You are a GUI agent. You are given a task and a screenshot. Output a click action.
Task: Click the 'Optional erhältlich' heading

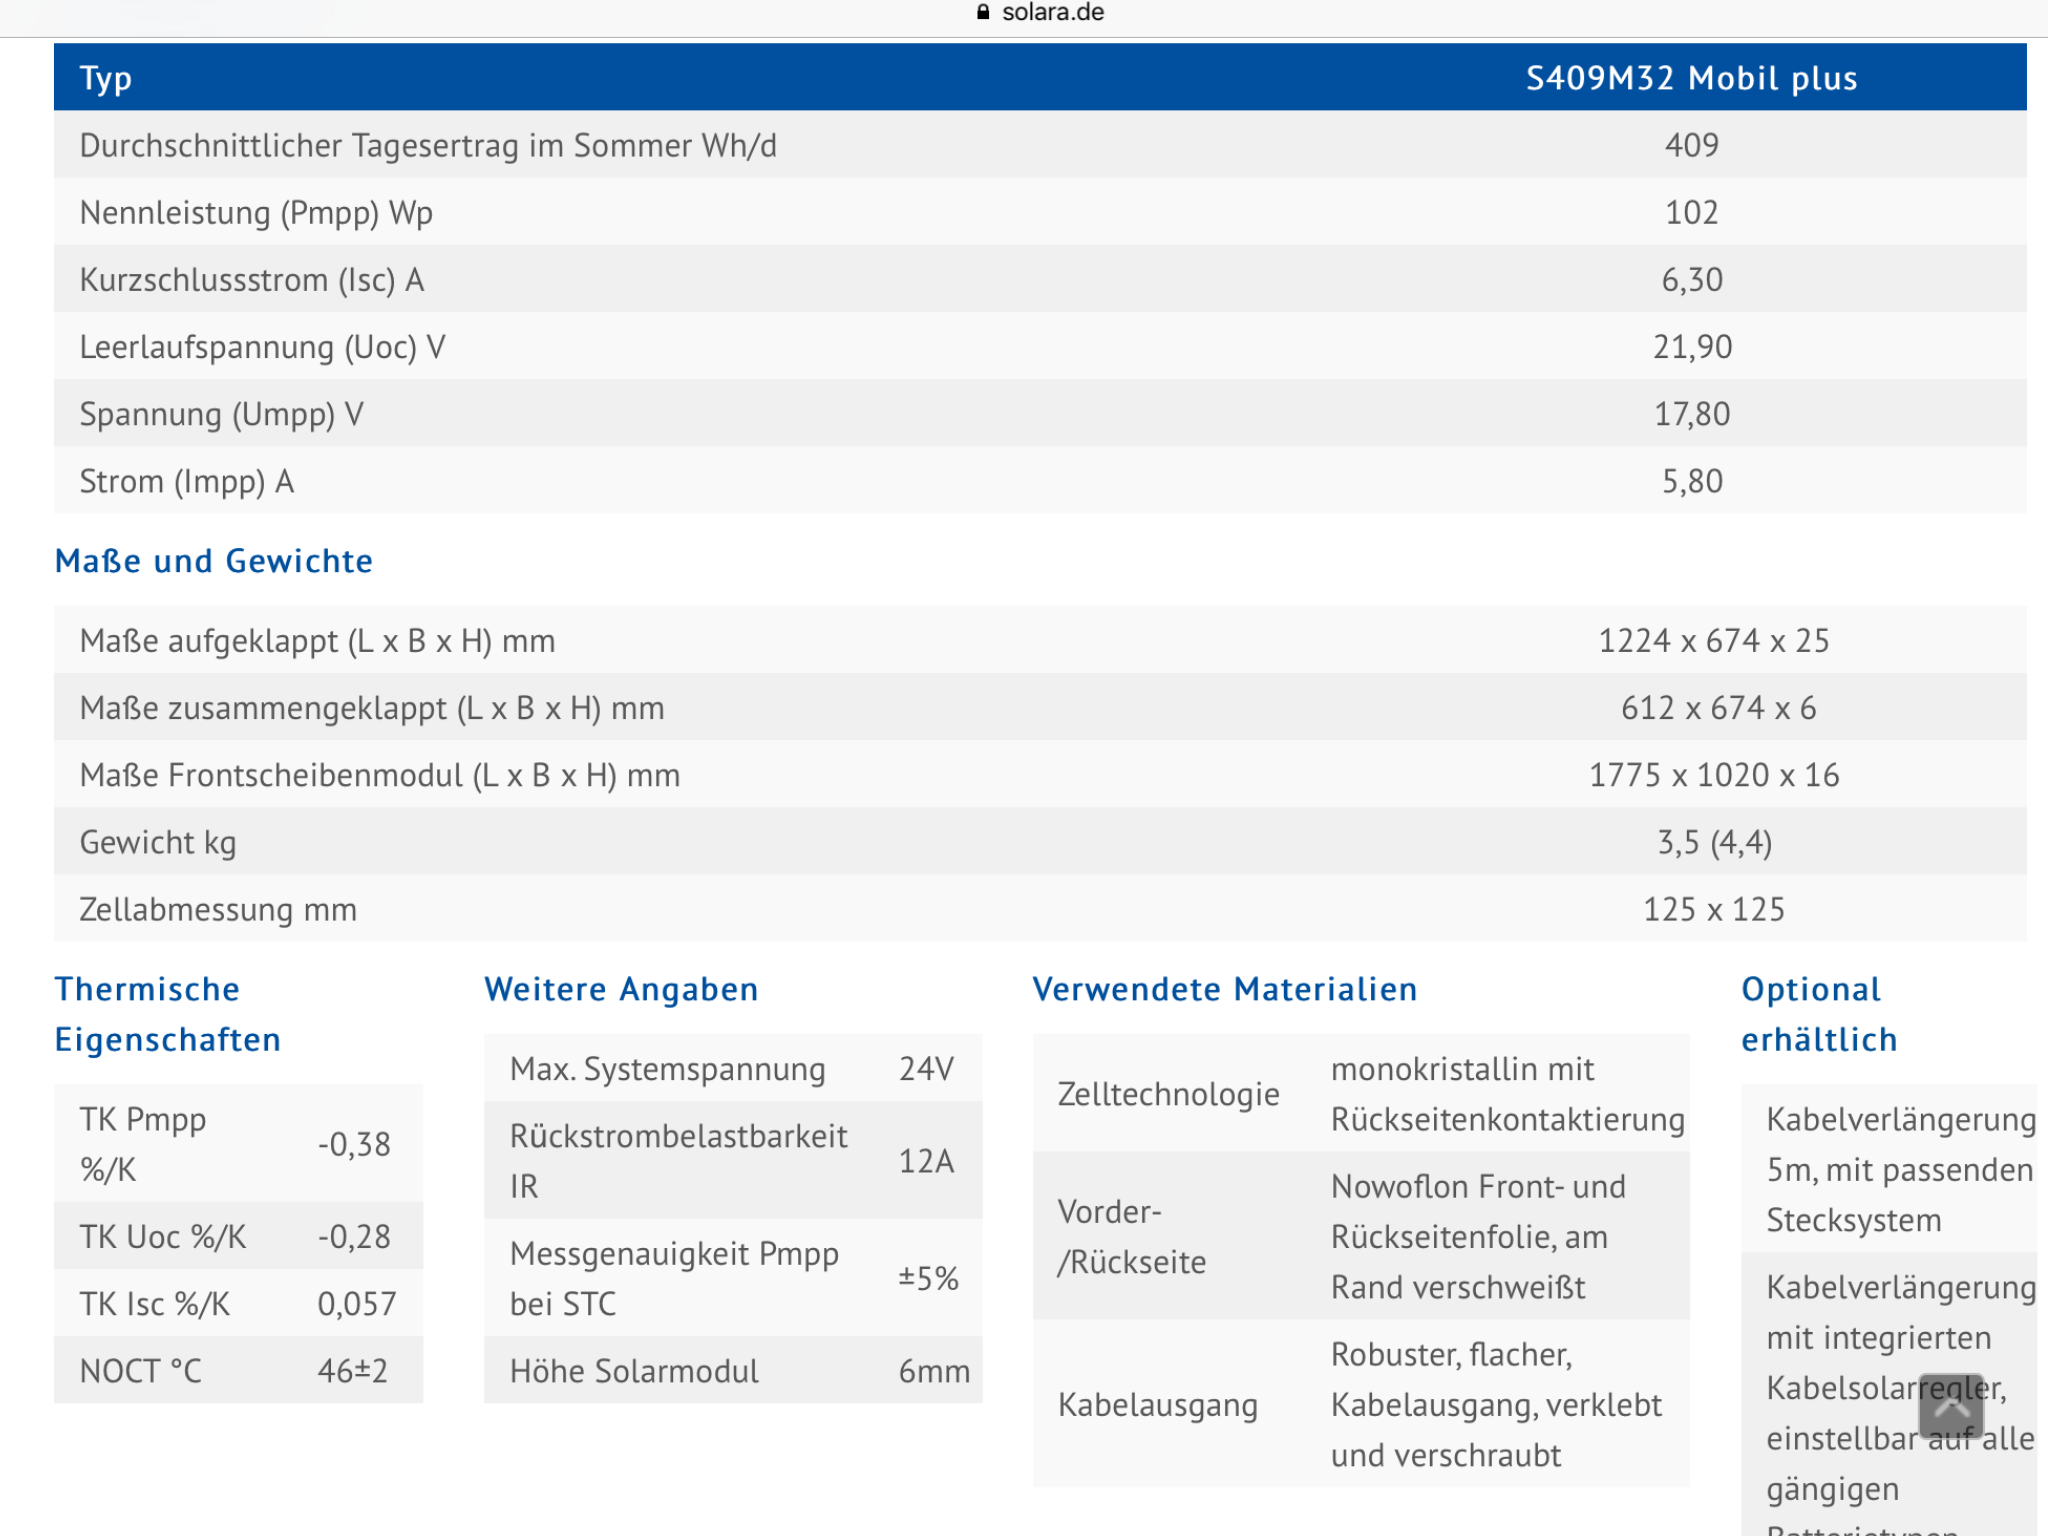[x=1820, y=1014]
